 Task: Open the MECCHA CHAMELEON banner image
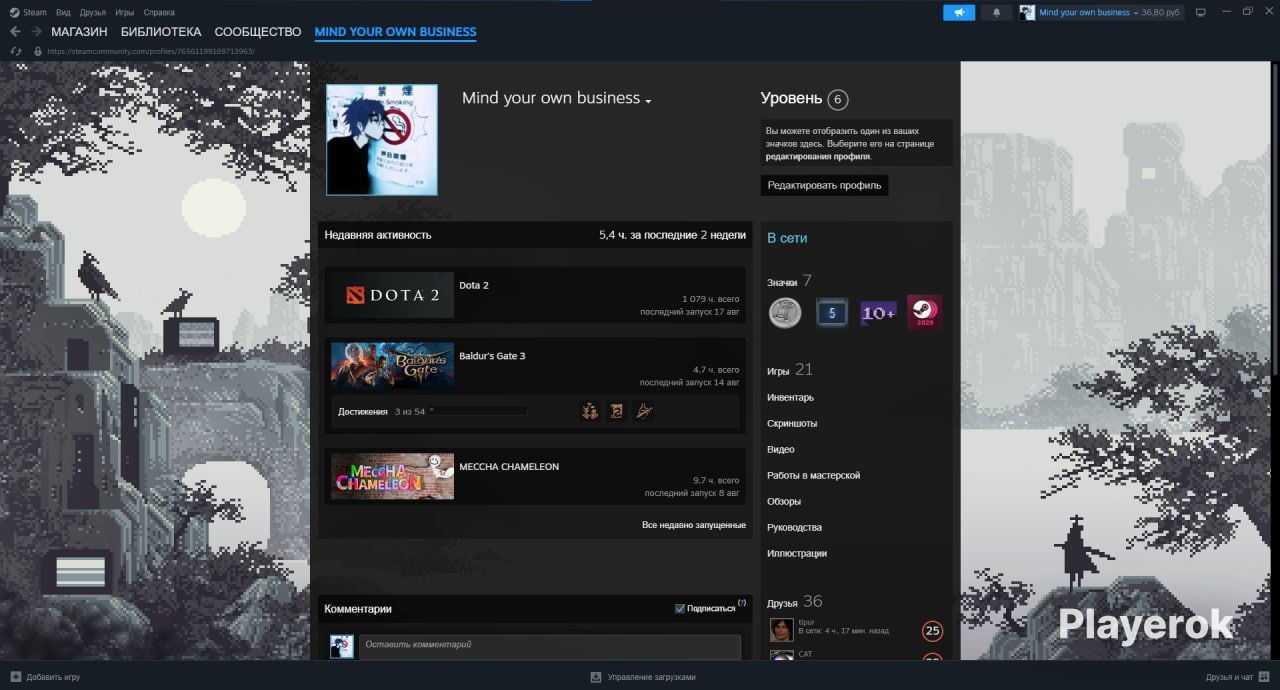pos(392,476)
